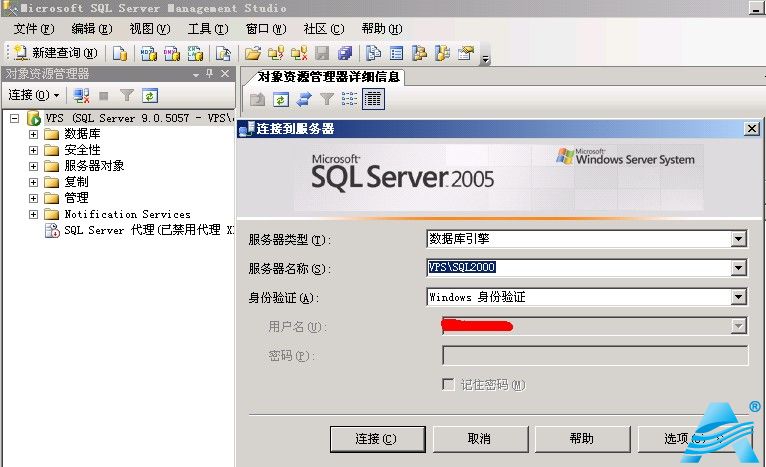Expand the 管理 folder node

click(x=33, y=198)
